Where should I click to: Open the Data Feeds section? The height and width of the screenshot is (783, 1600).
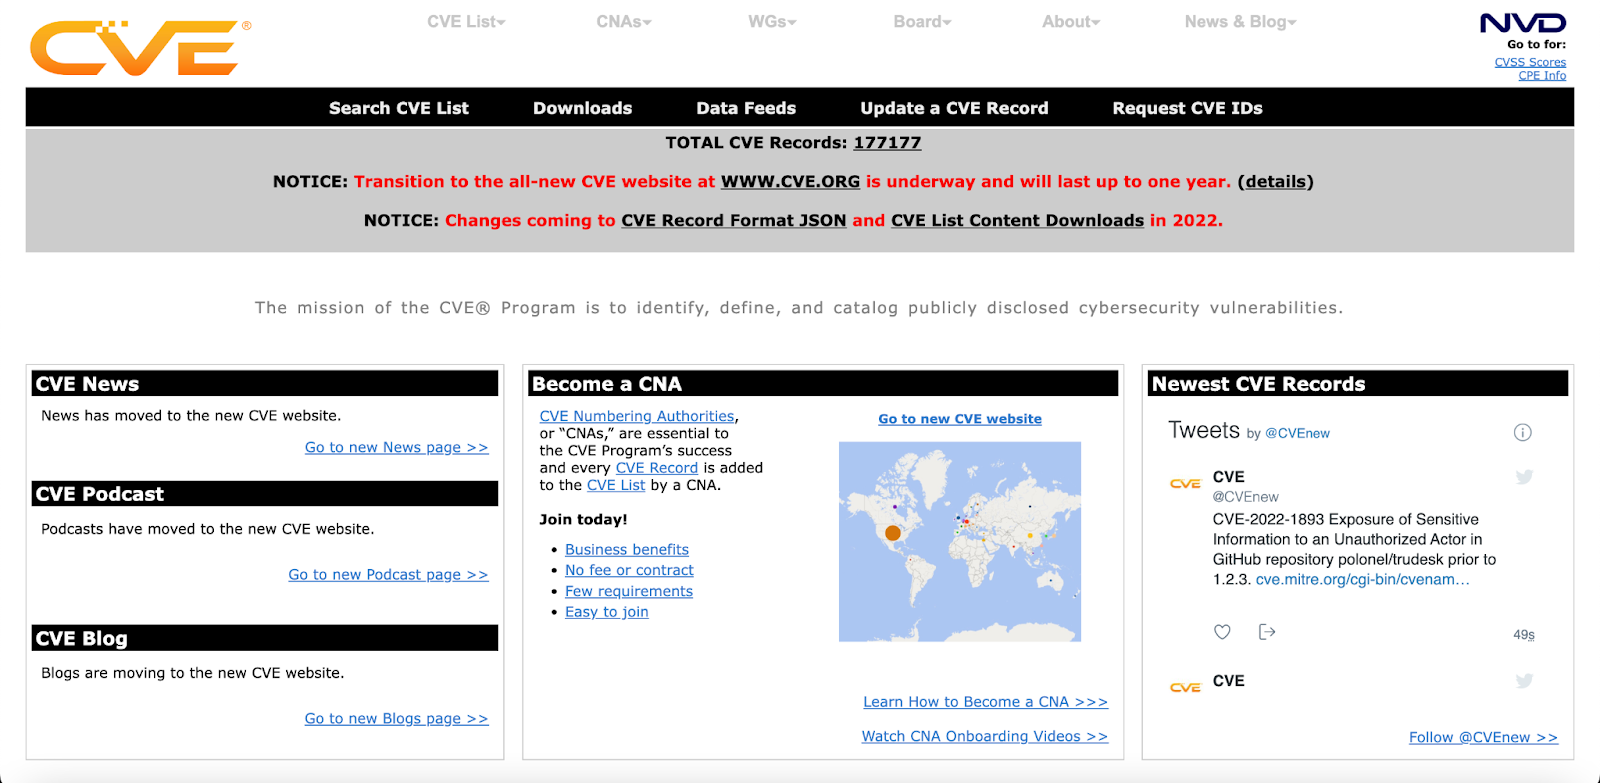746,108
